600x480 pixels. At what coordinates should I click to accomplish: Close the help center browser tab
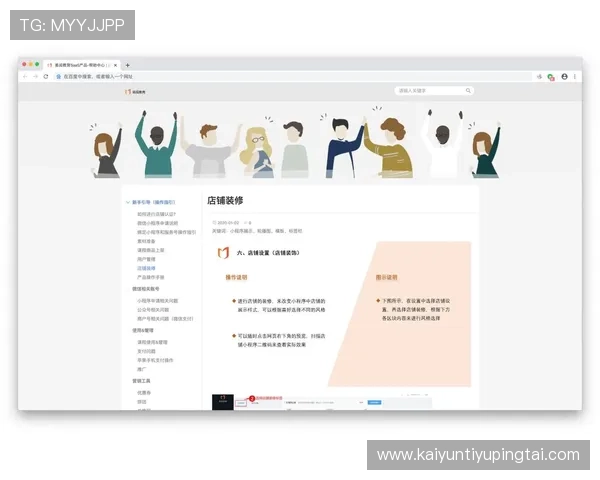pos(116,65)
